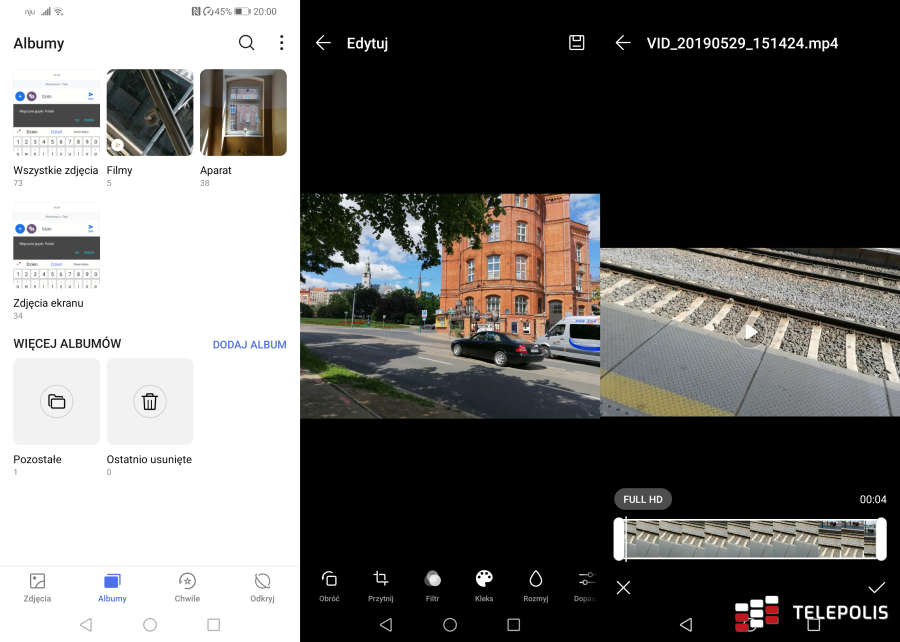Open search in Albumy gallery
Viewport: 900px width, 642px height.
(x=246, y=43)
